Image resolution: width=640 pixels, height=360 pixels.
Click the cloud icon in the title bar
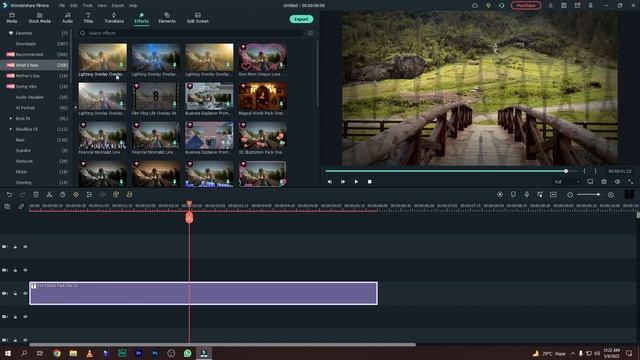(x=475, y=6)
